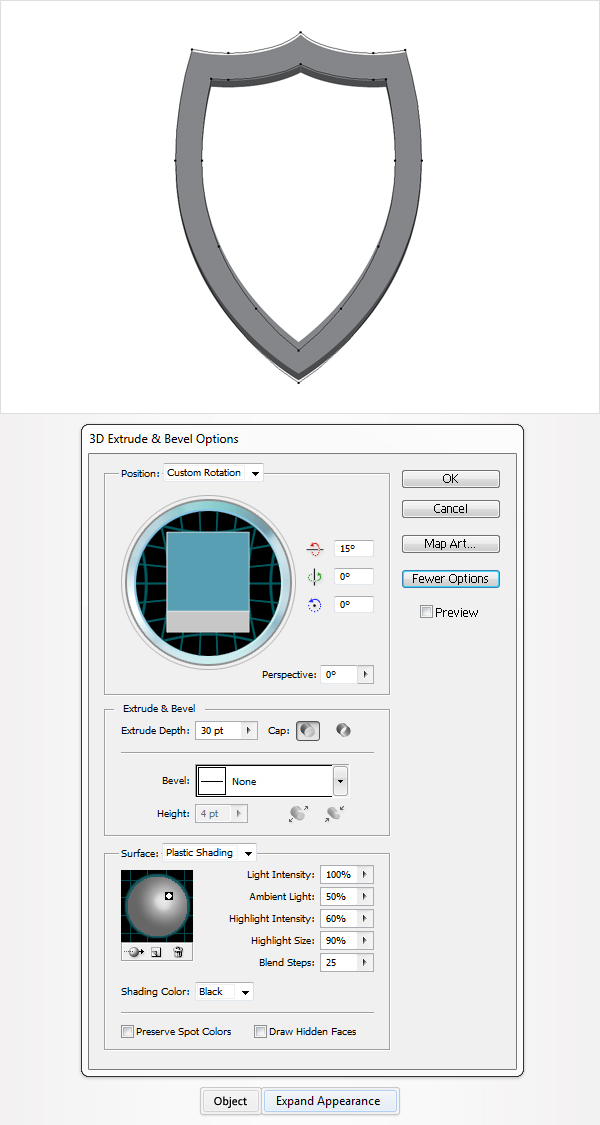600x1125 pixels.
Task: Click Blend Steps 25 field
Action: (x=339, y=963)
